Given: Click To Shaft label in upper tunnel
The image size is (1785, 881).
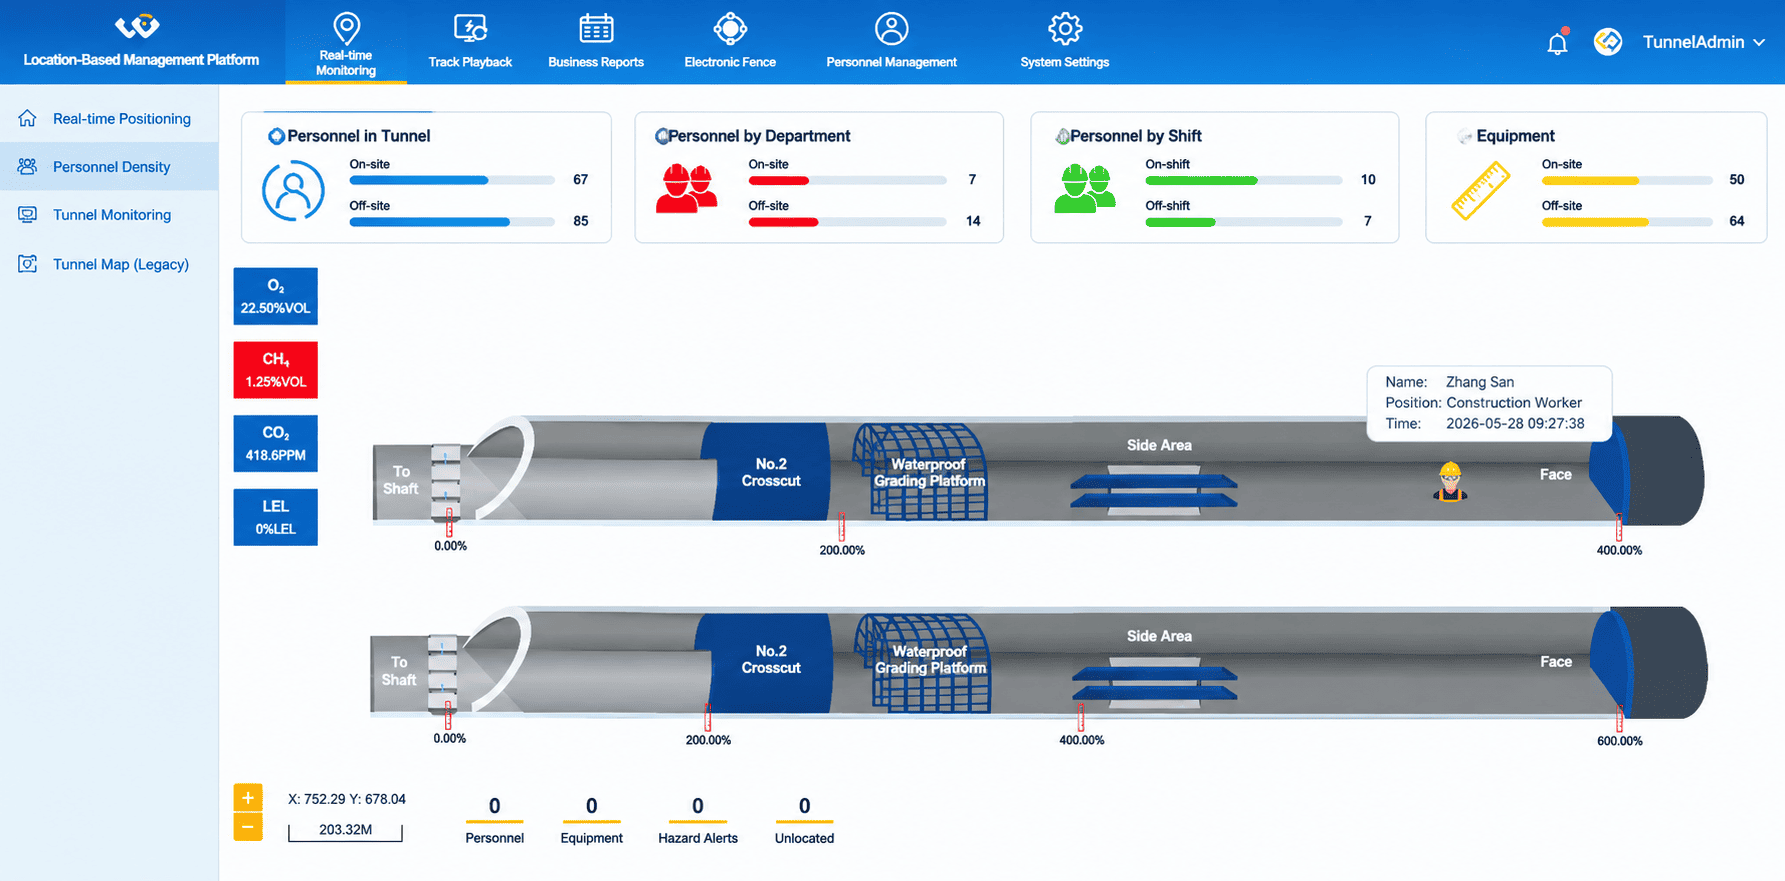Looking at the screenshot, I should (x=400, y=480).
